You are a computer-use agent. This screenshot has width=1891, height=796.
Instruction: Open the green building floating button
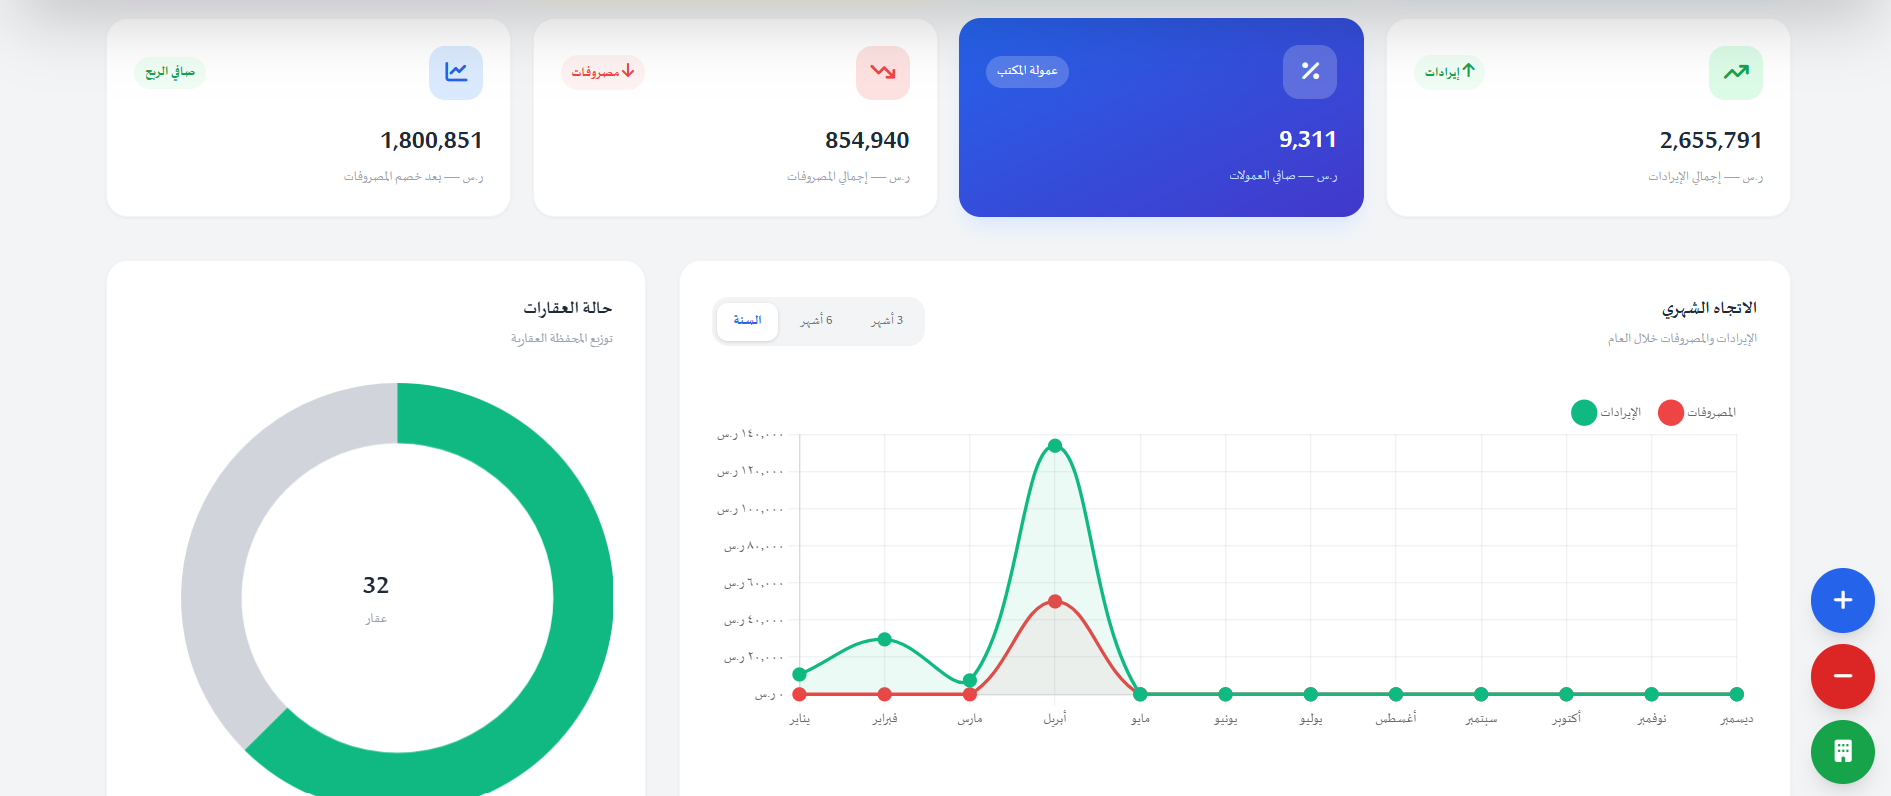pyautogui.click(x=1842, y=752)
